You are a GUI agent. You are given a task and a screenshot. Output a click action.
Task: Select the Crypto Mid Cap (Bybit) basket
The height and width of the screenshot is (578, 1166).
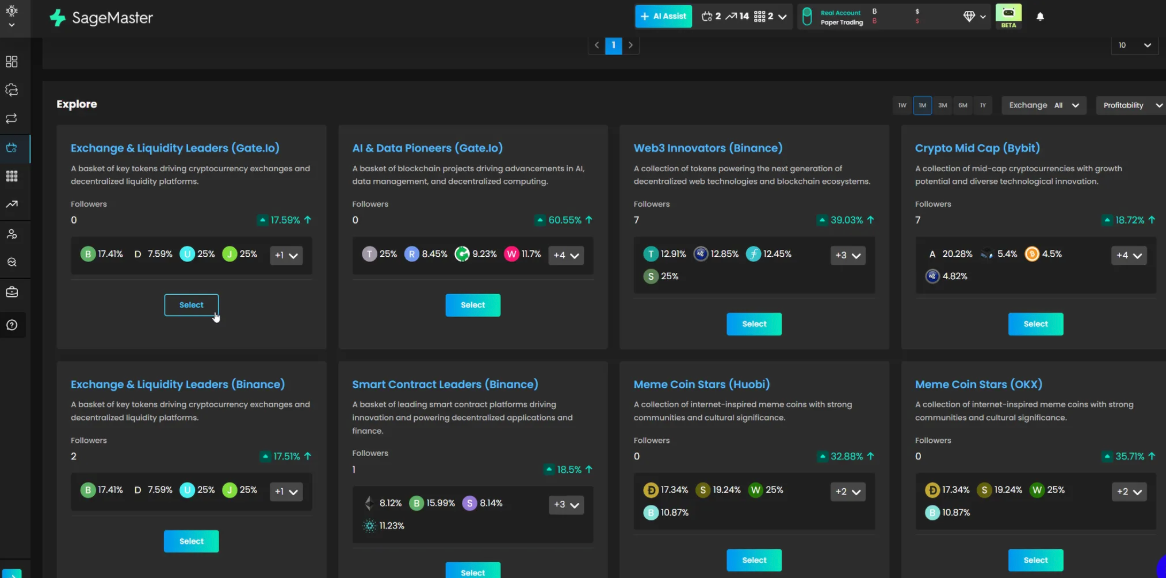pos(1035,324)
